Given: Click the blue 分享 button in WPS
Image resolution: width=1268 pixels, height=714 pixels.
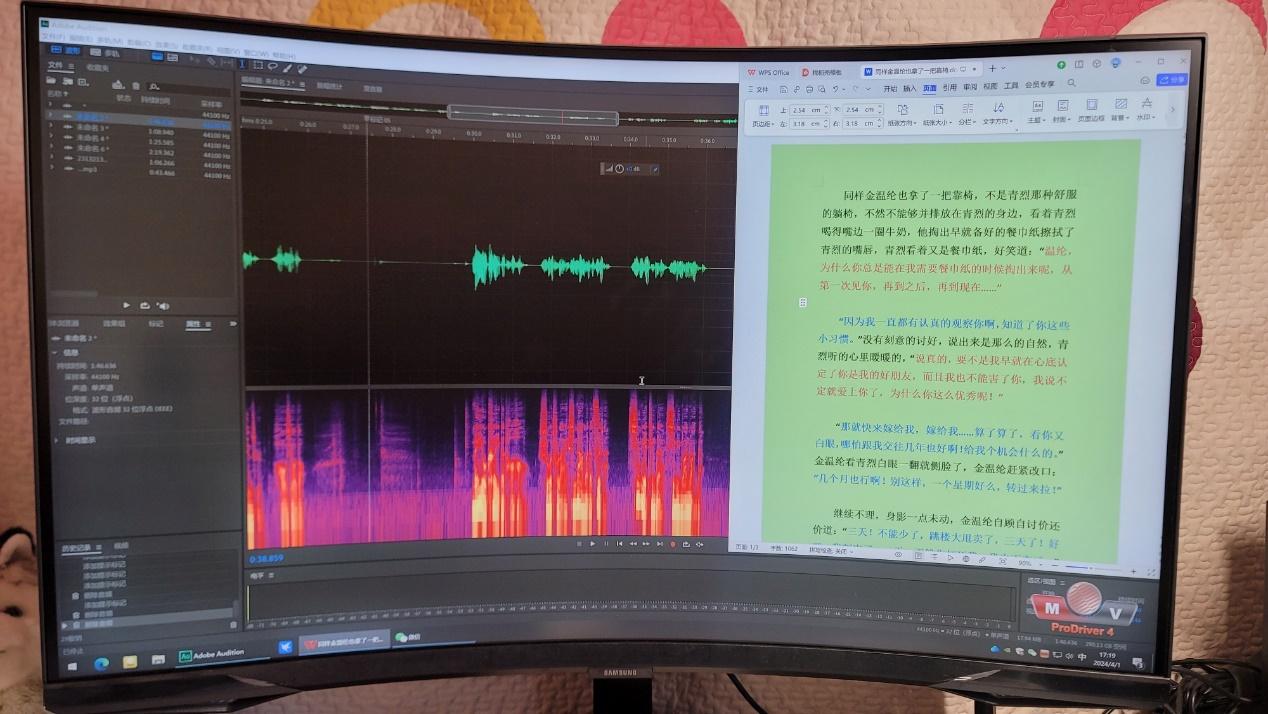Looking at the screenshot, I should pos(1172,80).
